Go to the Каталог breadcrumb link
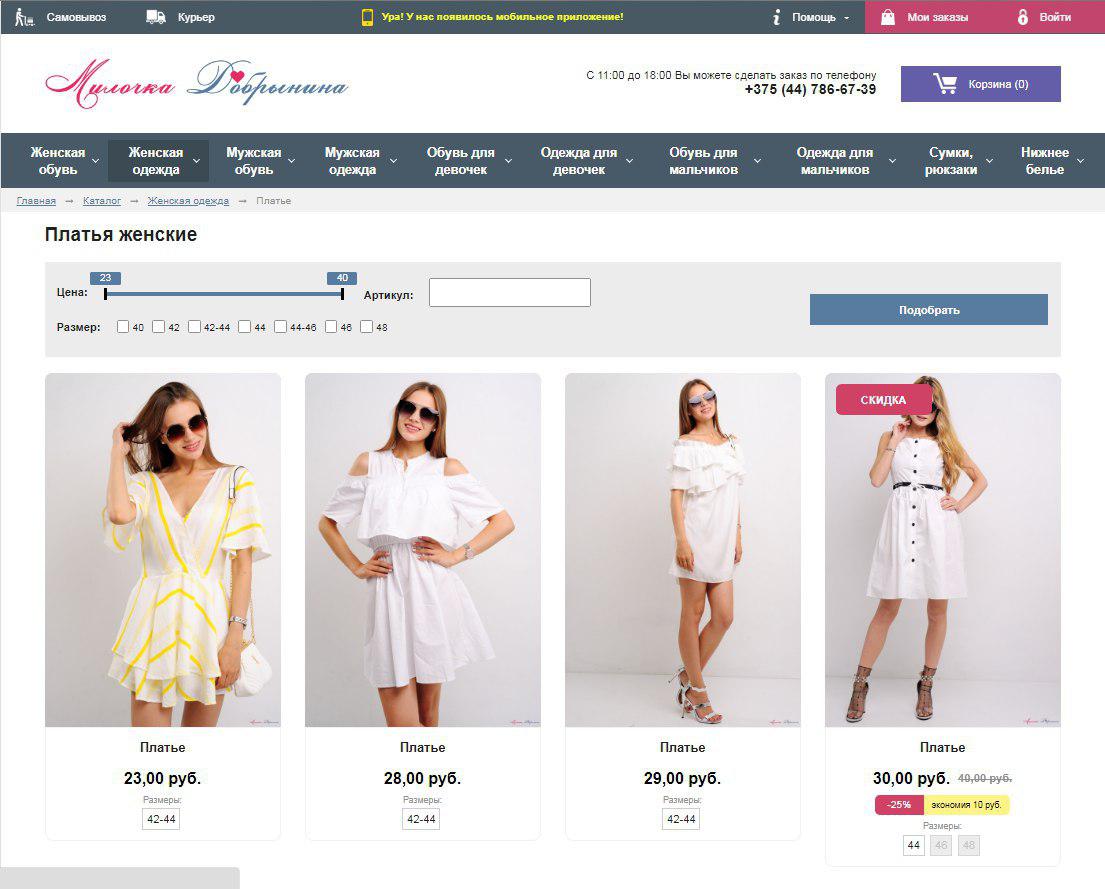Viewport: 1105px width, 889px height. tap(102, 201)
